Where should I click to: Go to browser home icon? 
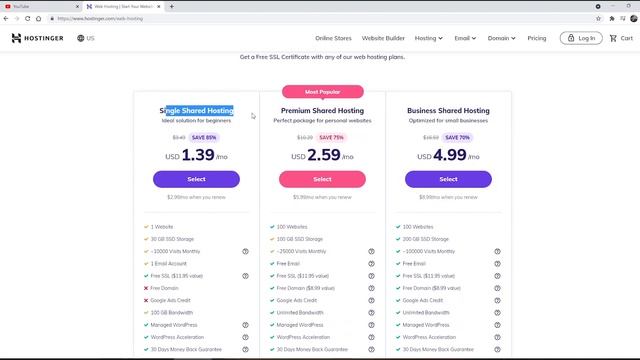click(x=38, y=18)
